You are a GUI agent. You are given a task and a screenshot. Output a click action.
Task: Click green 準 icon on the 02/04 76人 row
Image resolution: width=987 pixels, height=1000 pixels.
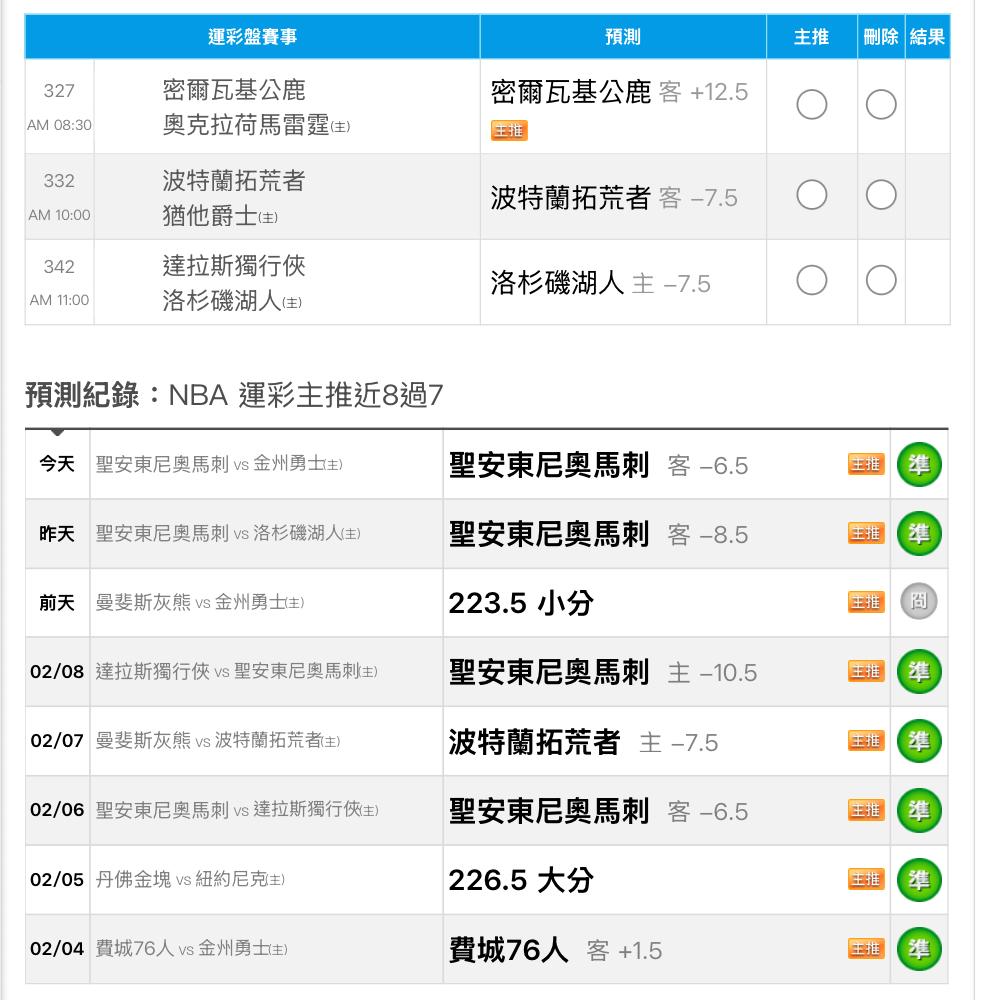[x=918, y=949]
